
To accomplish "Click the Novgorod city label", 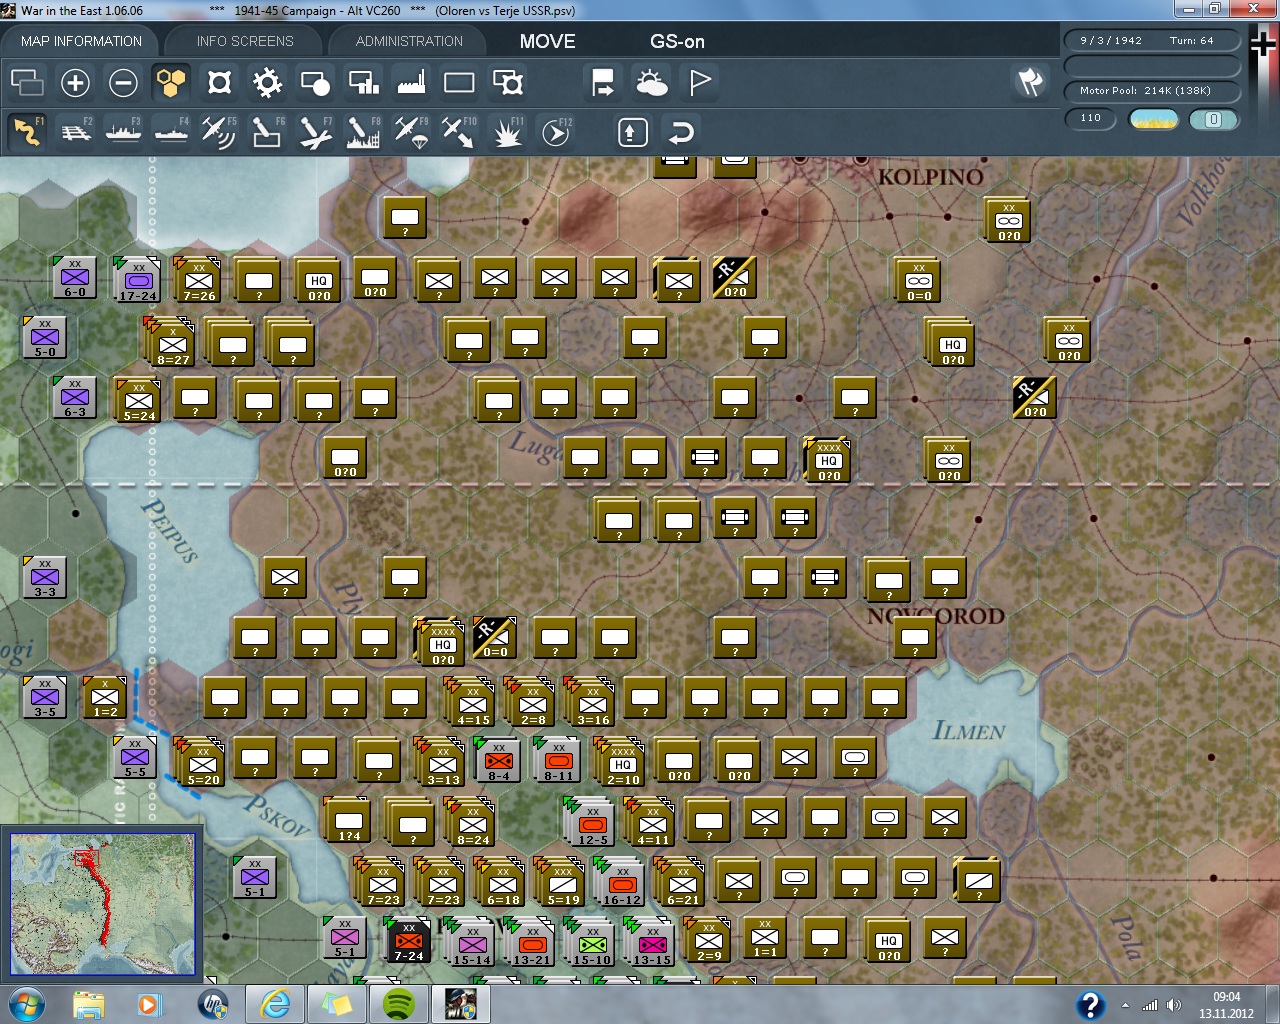I will (x=936, y=616).
